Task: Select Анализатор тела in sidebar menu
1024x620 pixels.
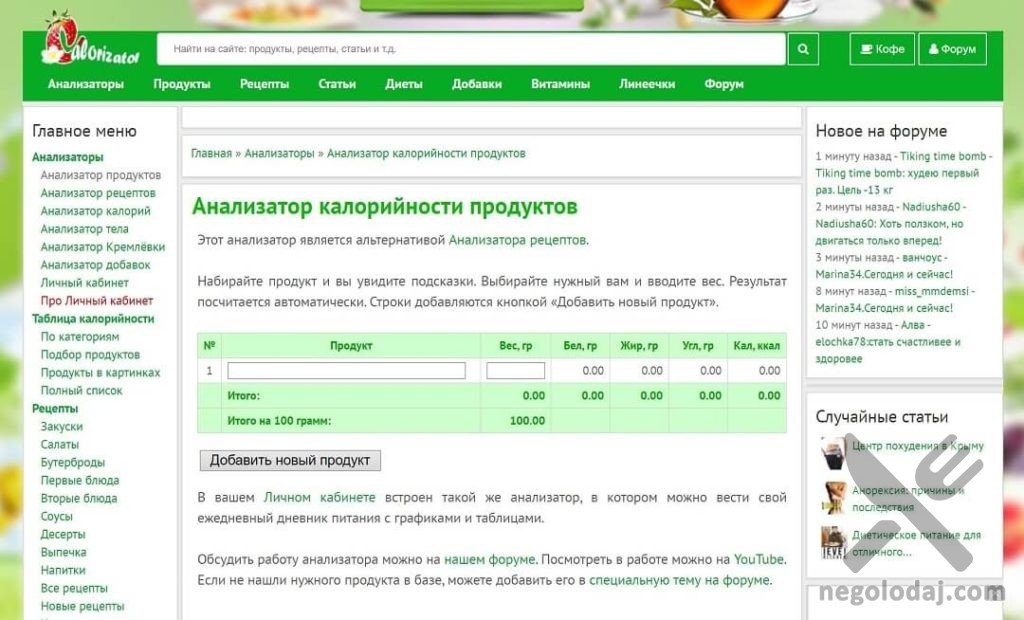Action: tap(84, 229)
